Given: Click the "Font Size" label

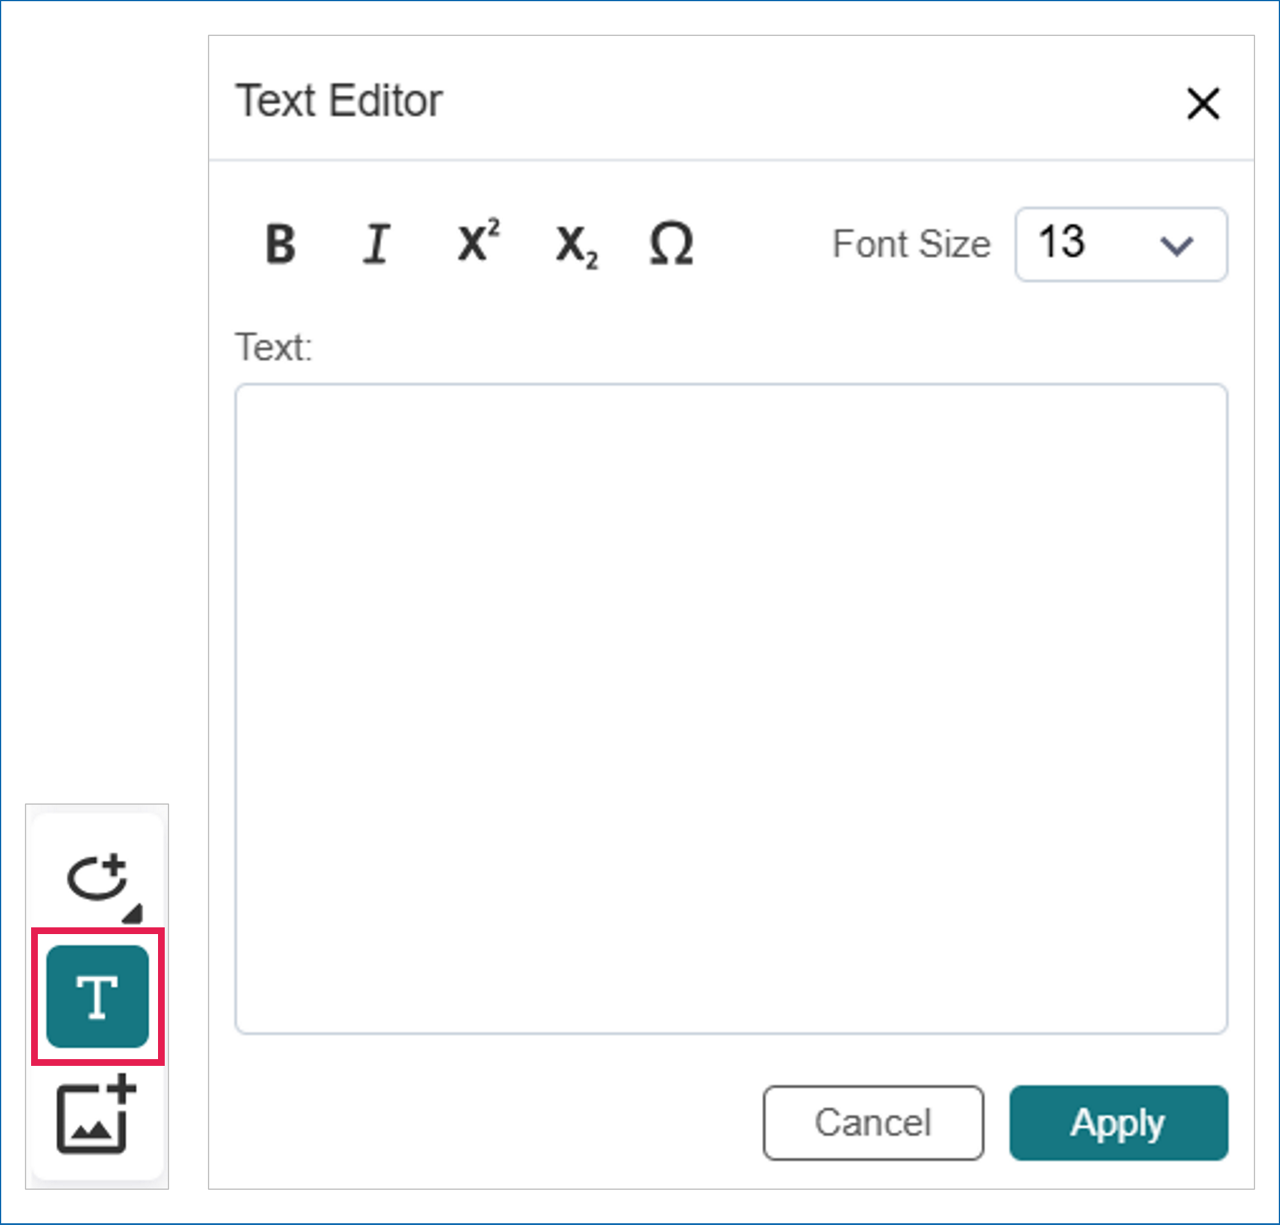Looking at the screenshot, I should pos(911,244).
